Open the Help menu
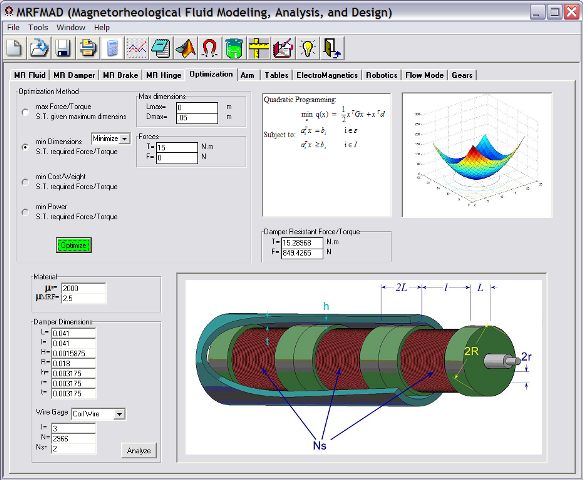The width and height of the screenshot is (583, 480). 102,27
